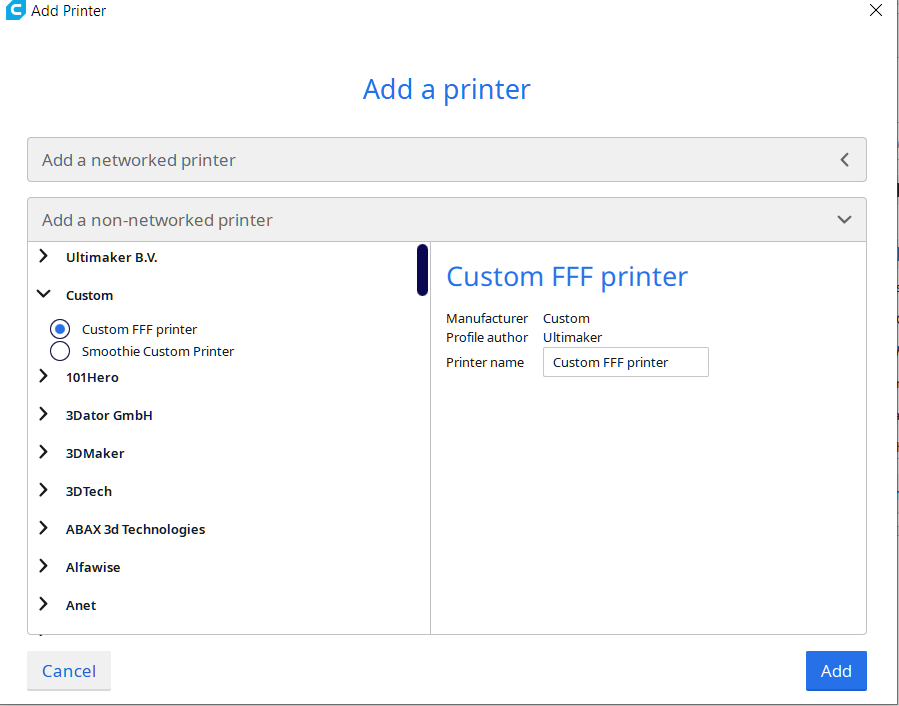Expand the ABAX 3d Technologies chevron
899x706 pixels.
(44, 528)
